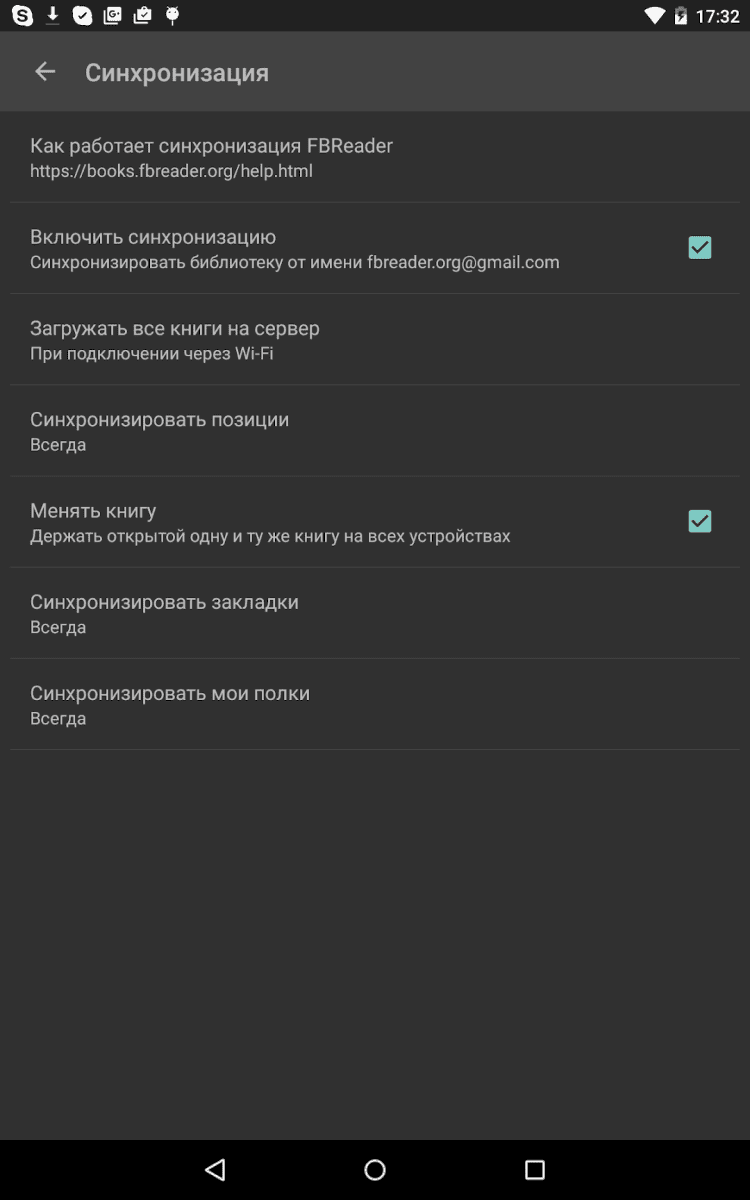750x1200 pixels.
Task: Tap the back arrow in the header
Action: 45,72
